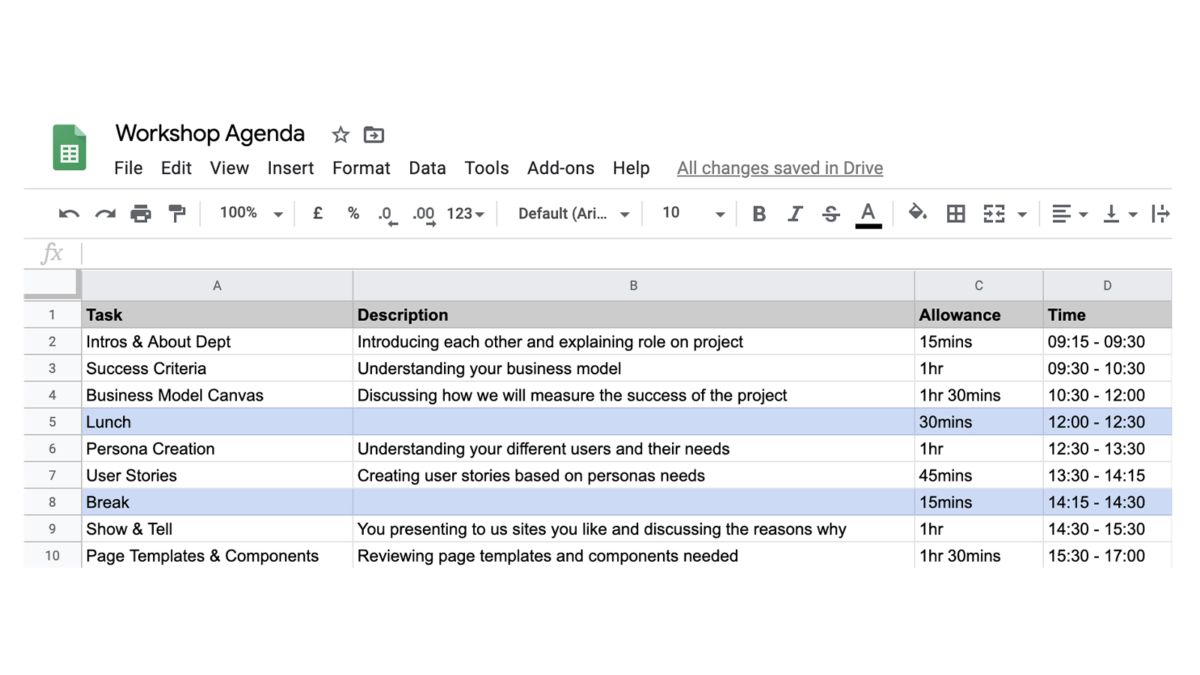Open the borders grid tool

[x=956, y=214]
